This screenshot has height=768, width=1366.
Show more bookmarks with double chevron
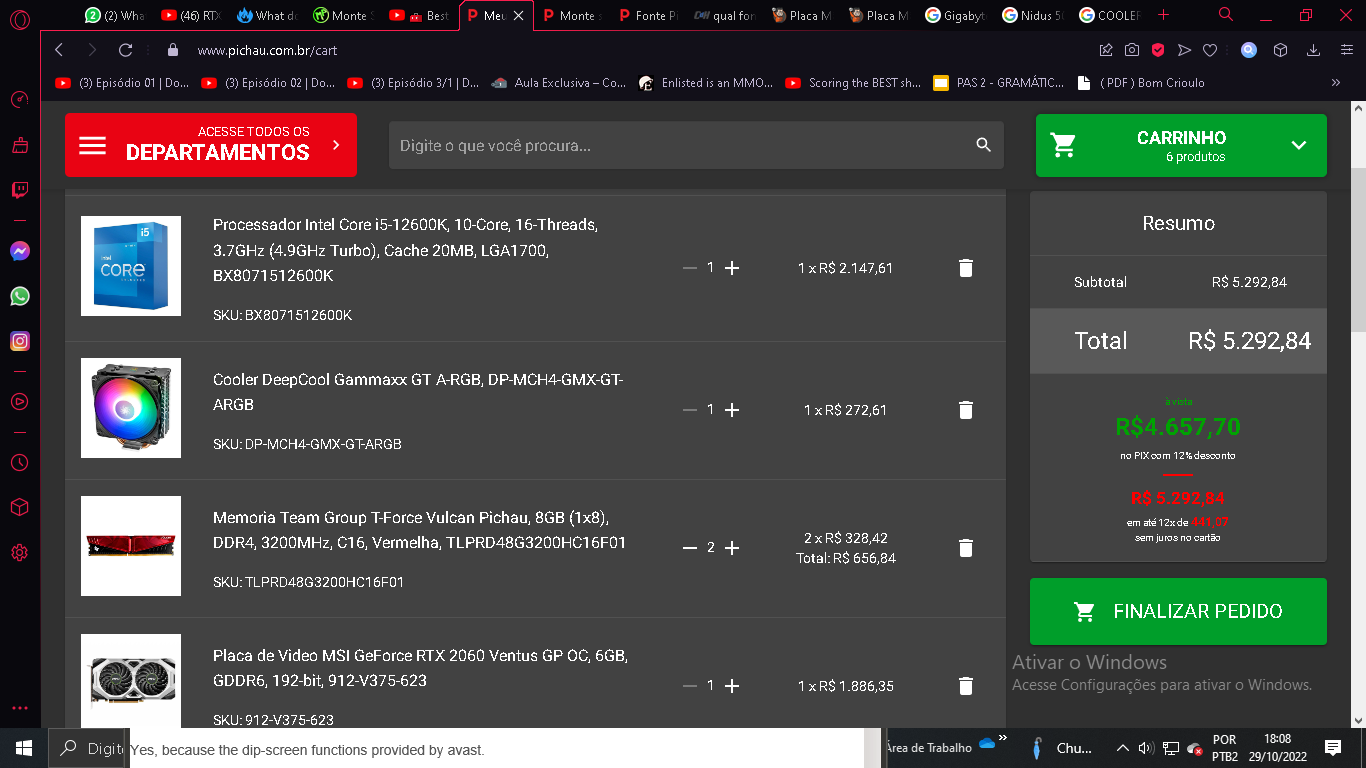coord(1336,83)
